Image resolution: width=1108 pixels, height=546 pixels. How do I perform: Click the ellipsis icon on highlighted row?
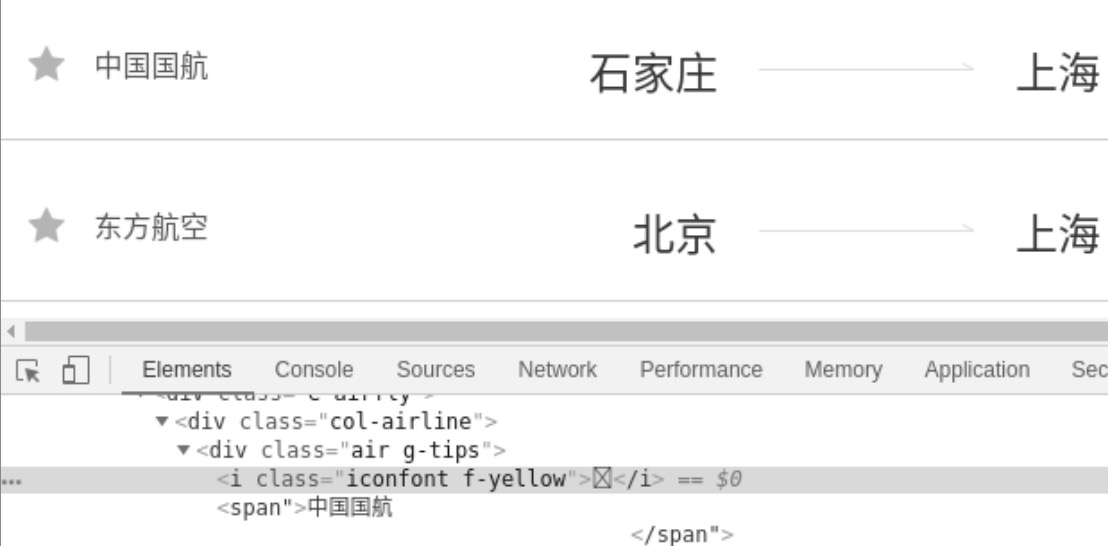pos(11,482)
